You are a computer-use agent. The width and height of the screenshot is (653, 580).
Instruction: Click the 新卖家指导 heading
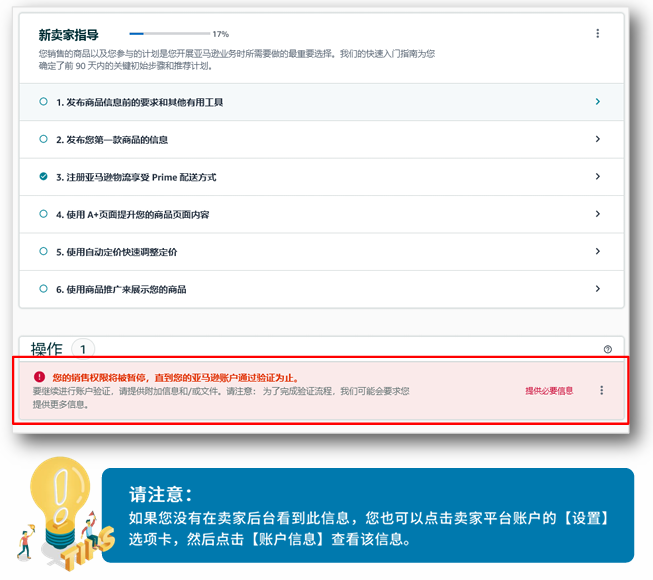pyautogui.click(x=69, y=35)
